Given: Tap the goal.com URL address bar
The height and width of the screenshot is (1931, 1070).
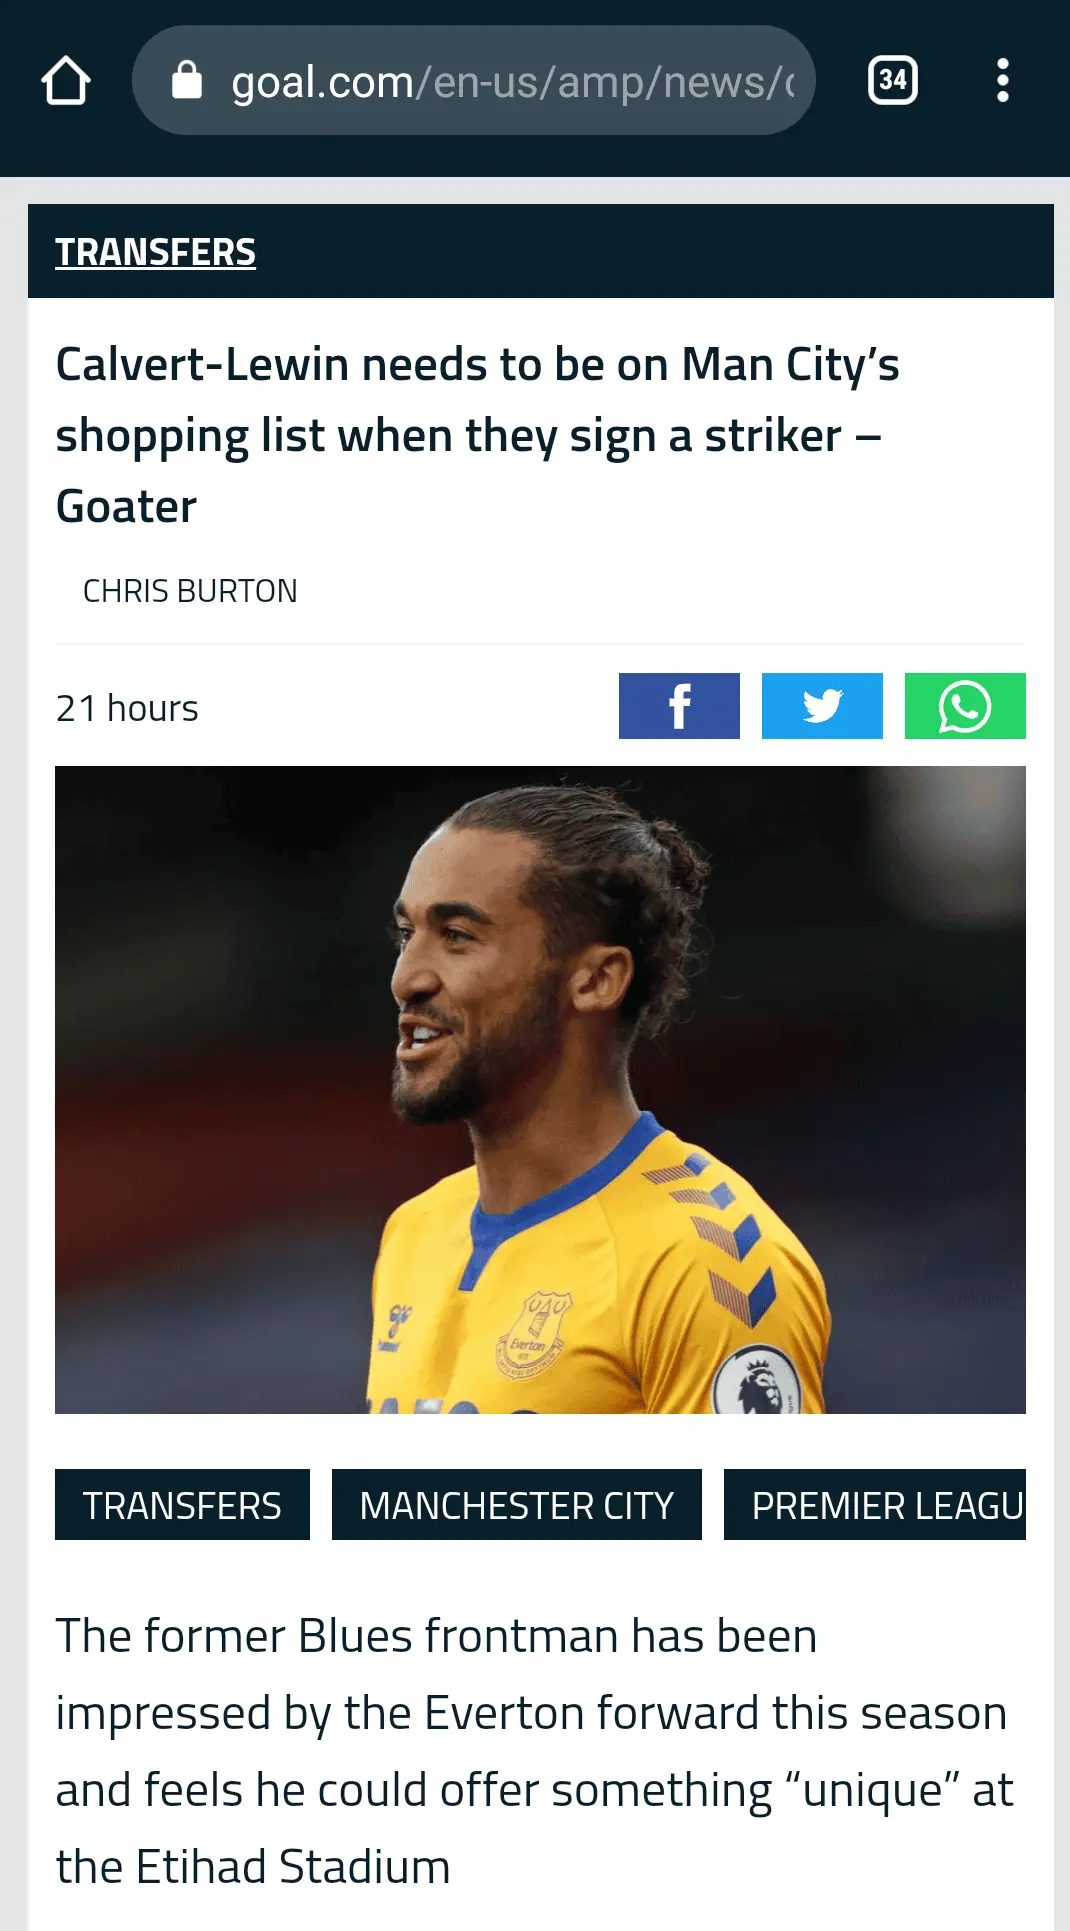Looking at the screenshot, I should click(474, 80).
